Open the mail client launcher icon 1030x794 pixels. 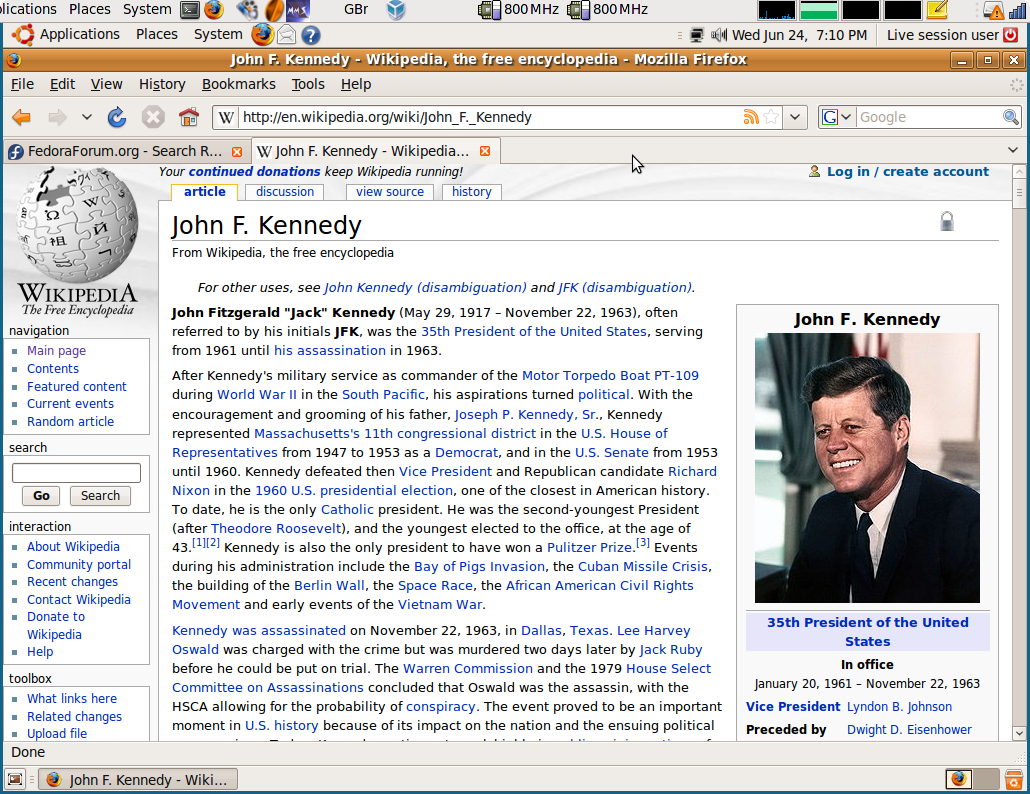pos(286,35)
